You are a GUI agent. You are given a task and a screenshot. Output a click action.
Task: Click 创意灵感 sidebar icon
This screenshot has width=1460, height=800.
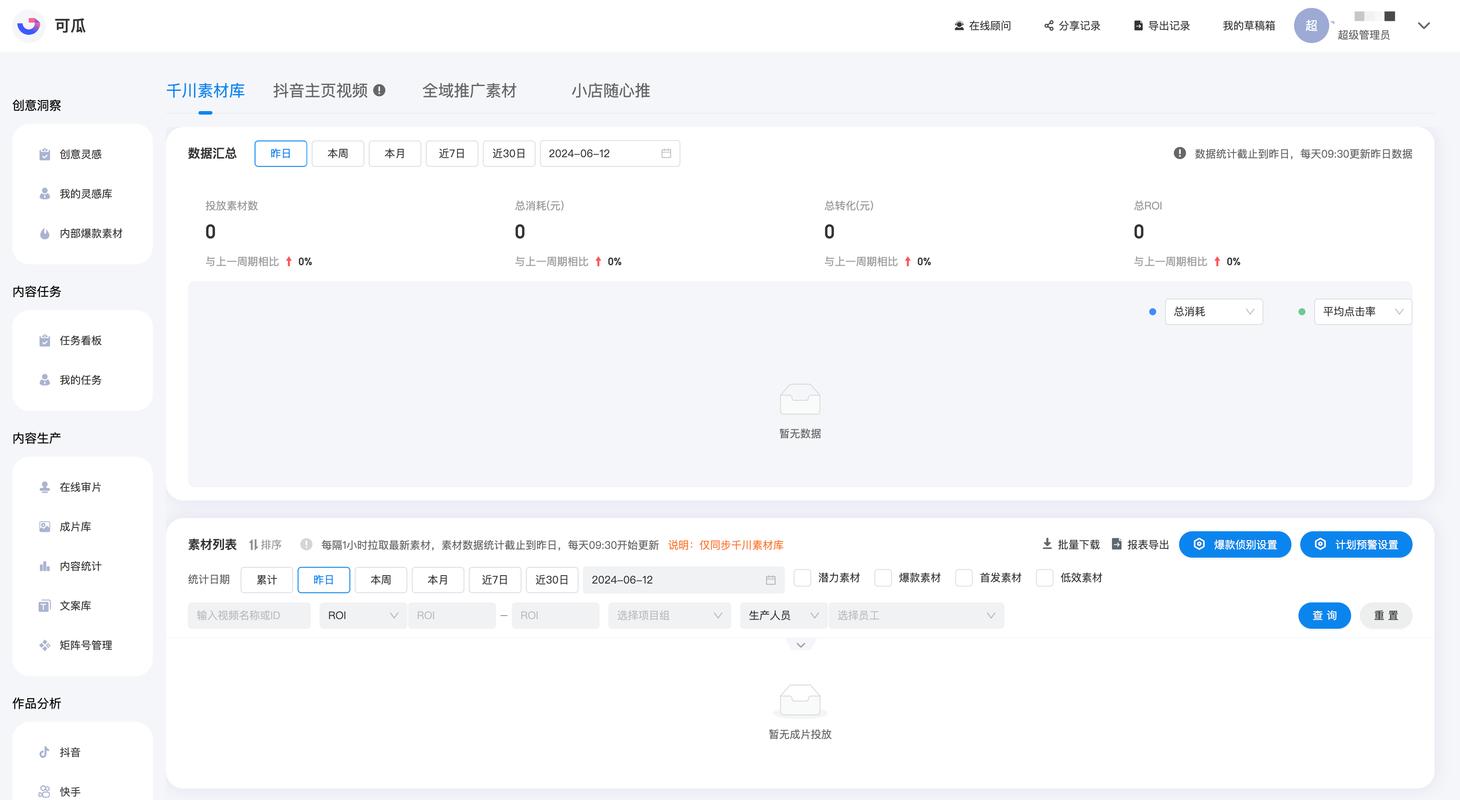(45, 154)
